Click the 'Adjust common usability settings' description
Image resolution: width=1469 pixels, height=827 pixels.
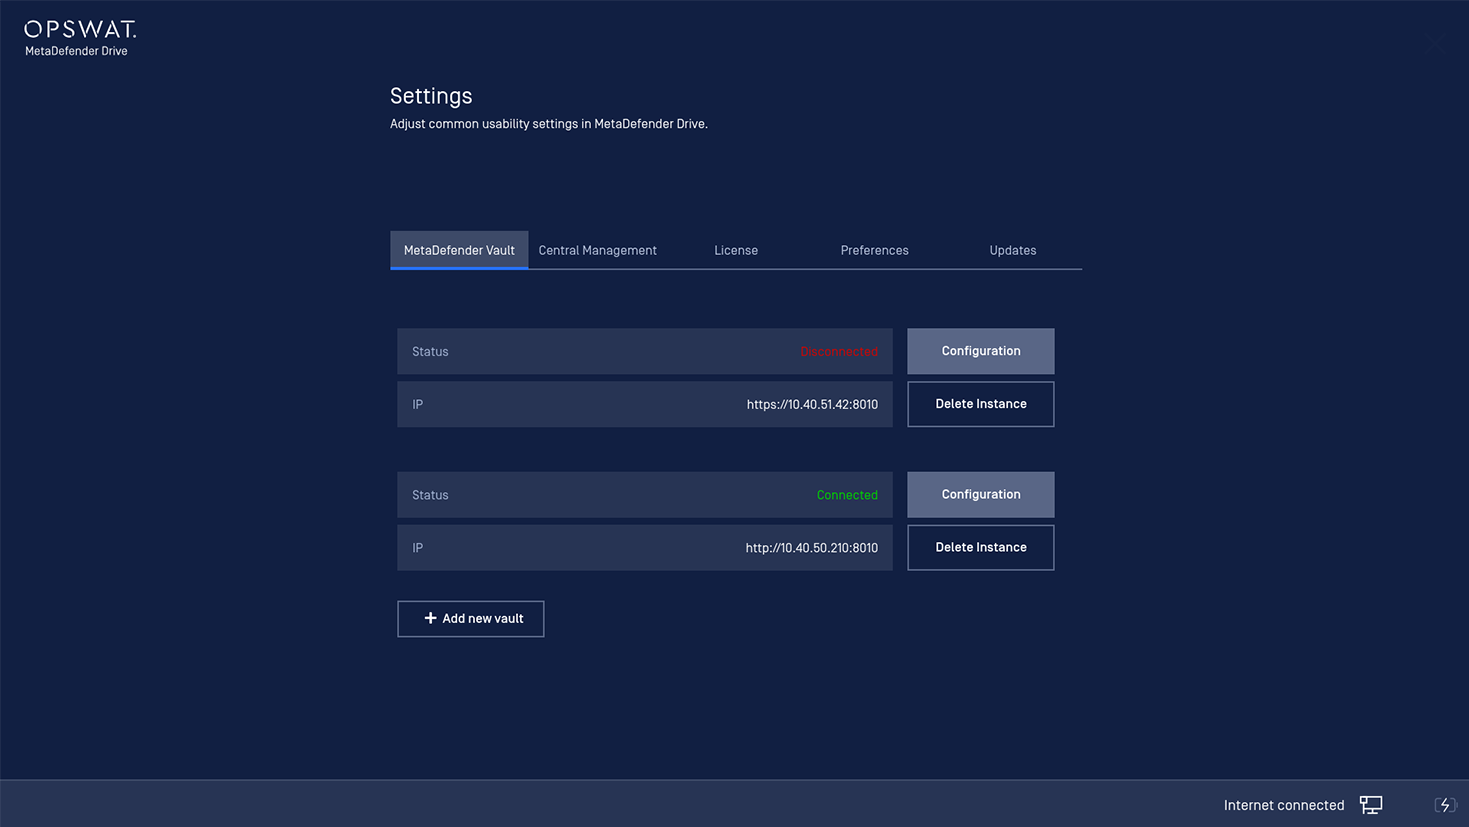tap(549, 124)
